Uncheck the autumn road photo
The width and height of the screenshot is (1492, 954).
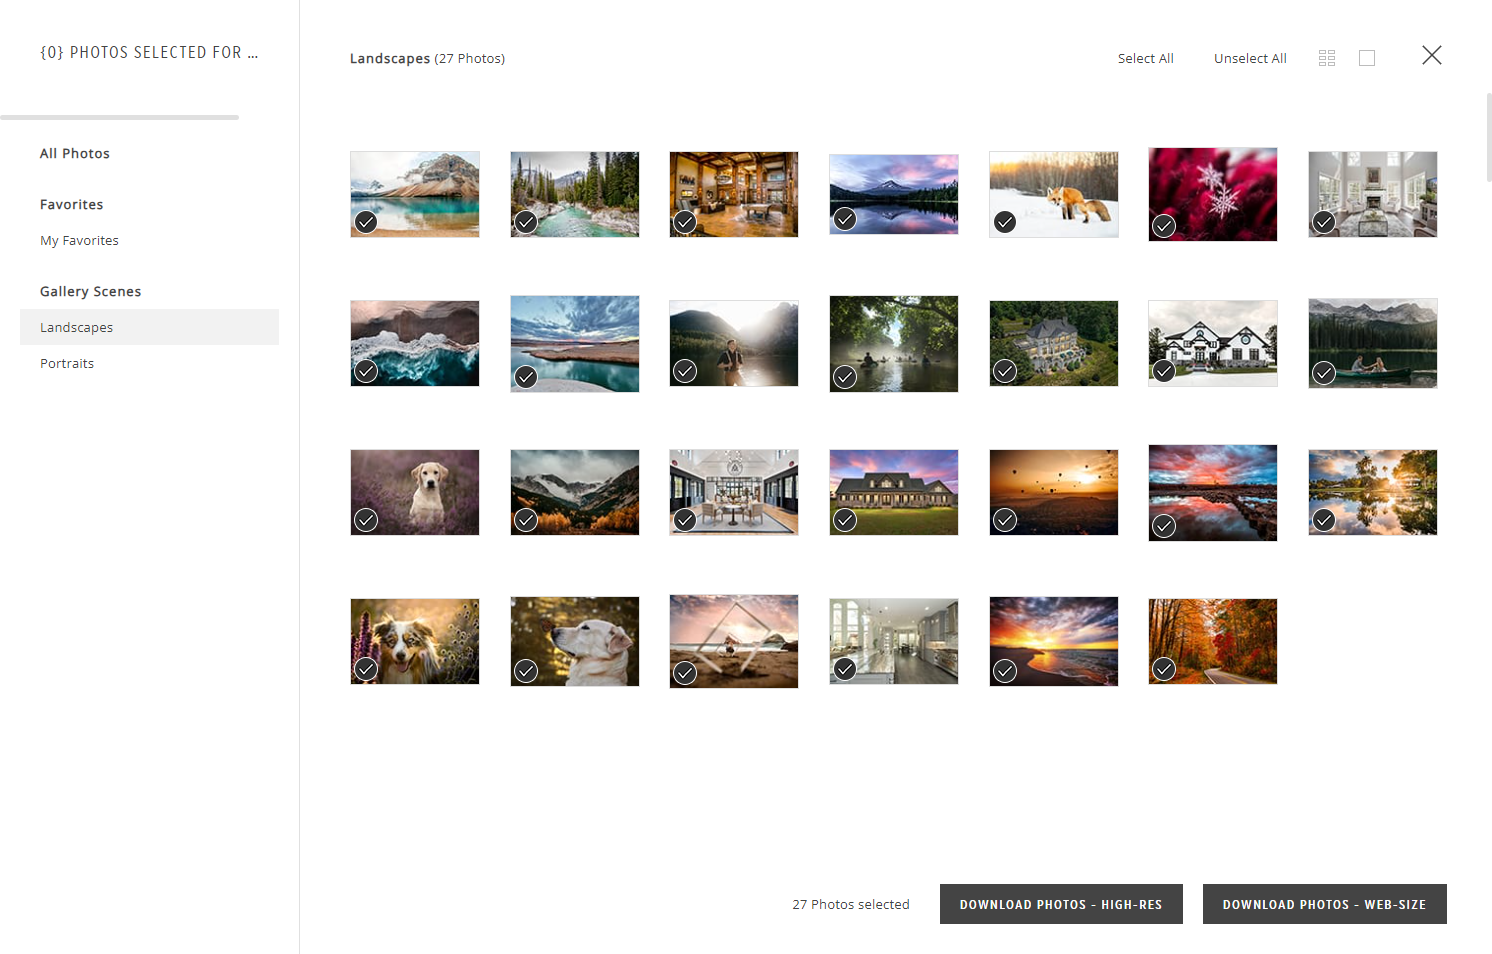(1164, 669)
